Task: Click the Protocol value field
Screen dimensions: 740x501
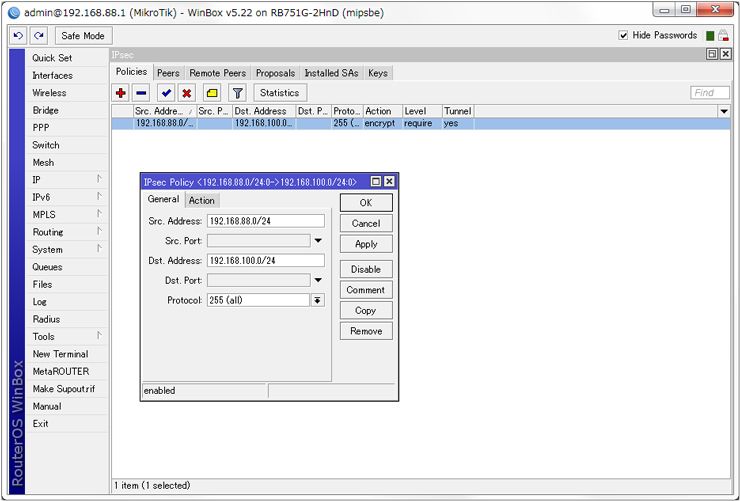Action: tap(259, 300)
